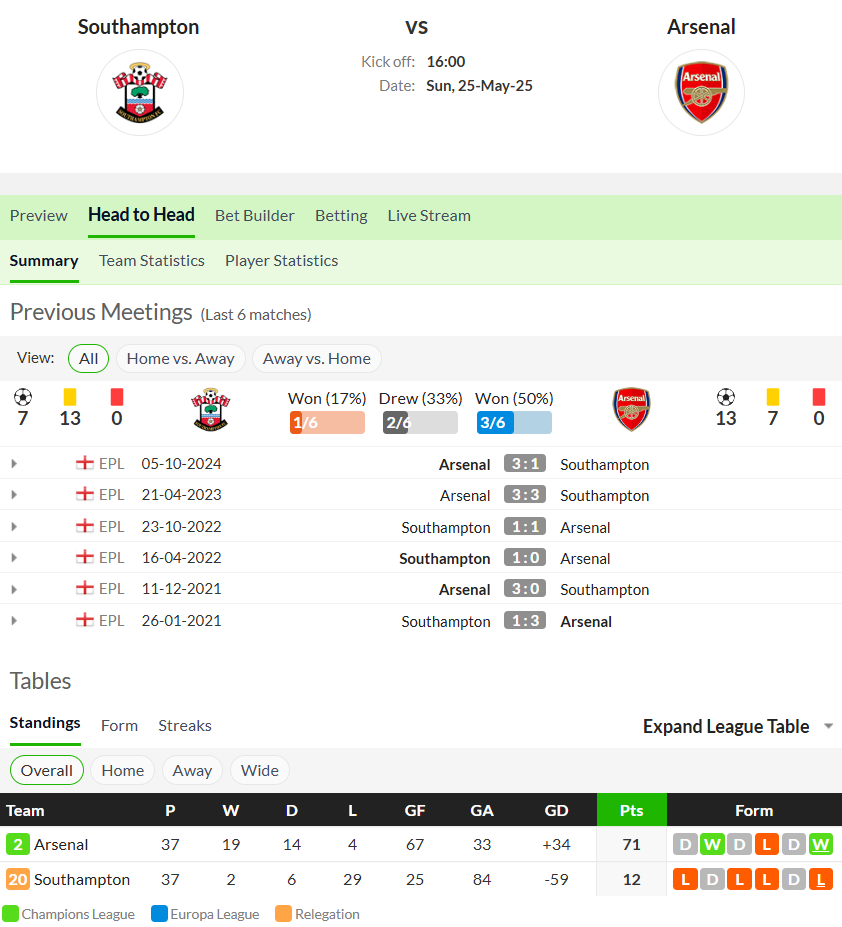Open the Expand League Table dropdown
This screenshot has height=927, width=842.
click(x=737, y=726)
